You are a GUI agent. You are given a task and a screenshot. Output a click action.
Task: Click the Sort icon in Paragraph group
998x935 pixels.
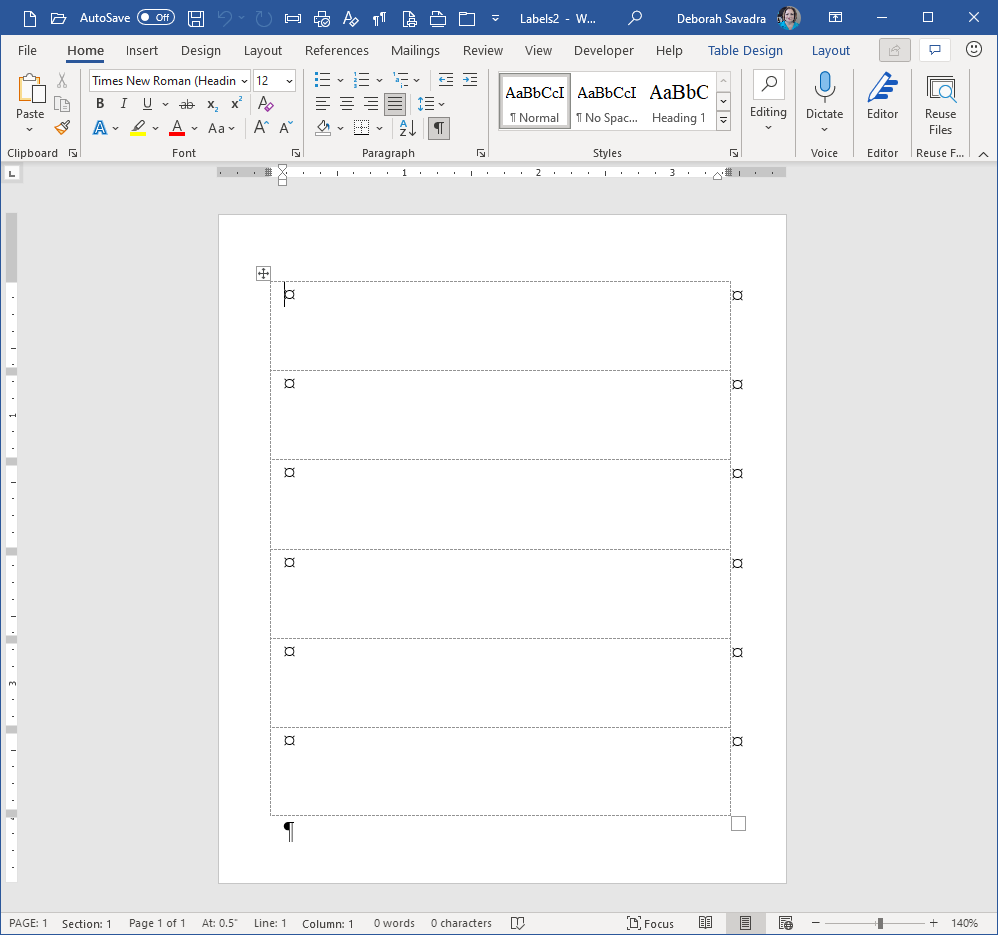[x=407, y=128]
